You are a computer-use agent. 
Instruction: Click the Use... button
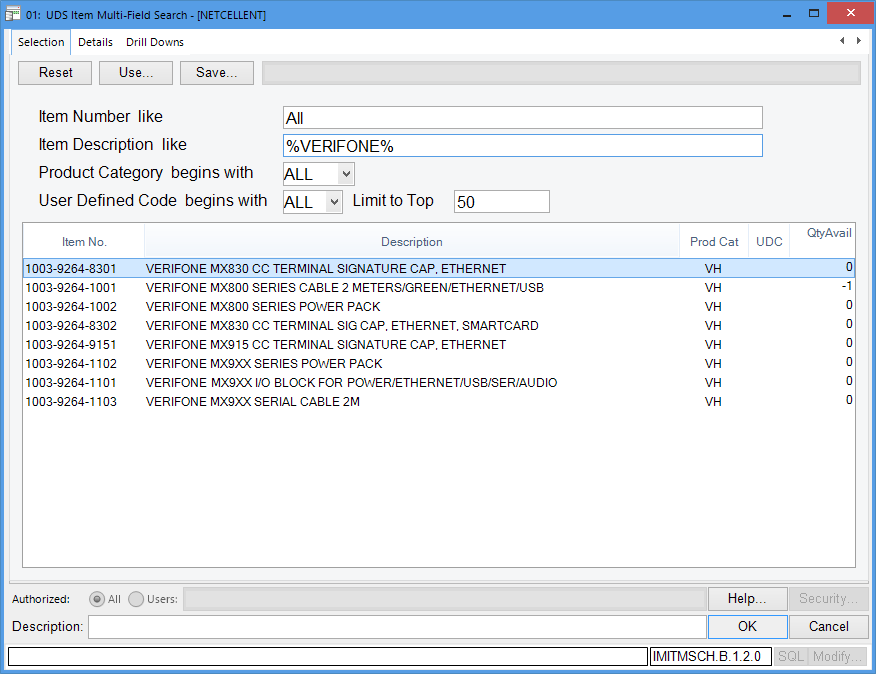pos(136,73)
